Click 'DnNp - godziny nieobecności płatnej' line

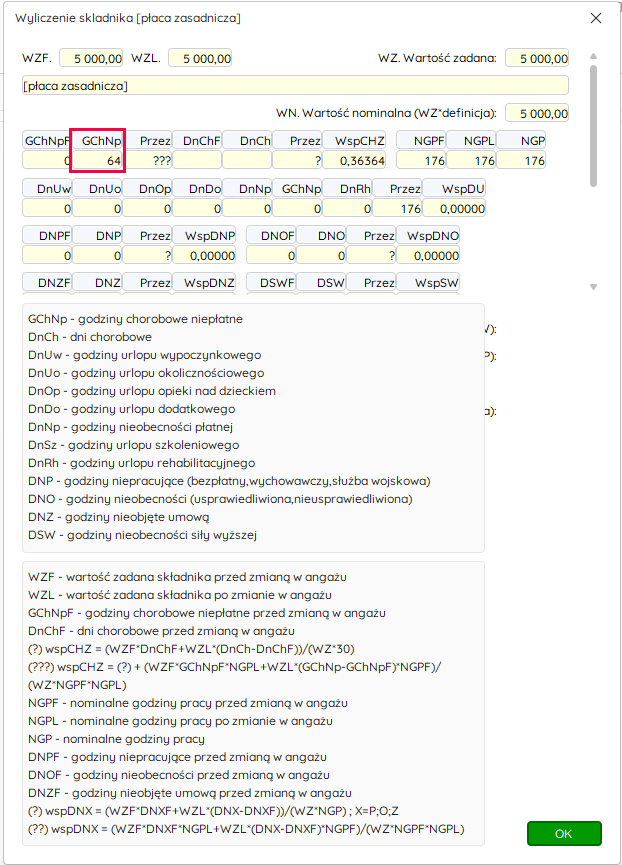[x=131, y=427]
